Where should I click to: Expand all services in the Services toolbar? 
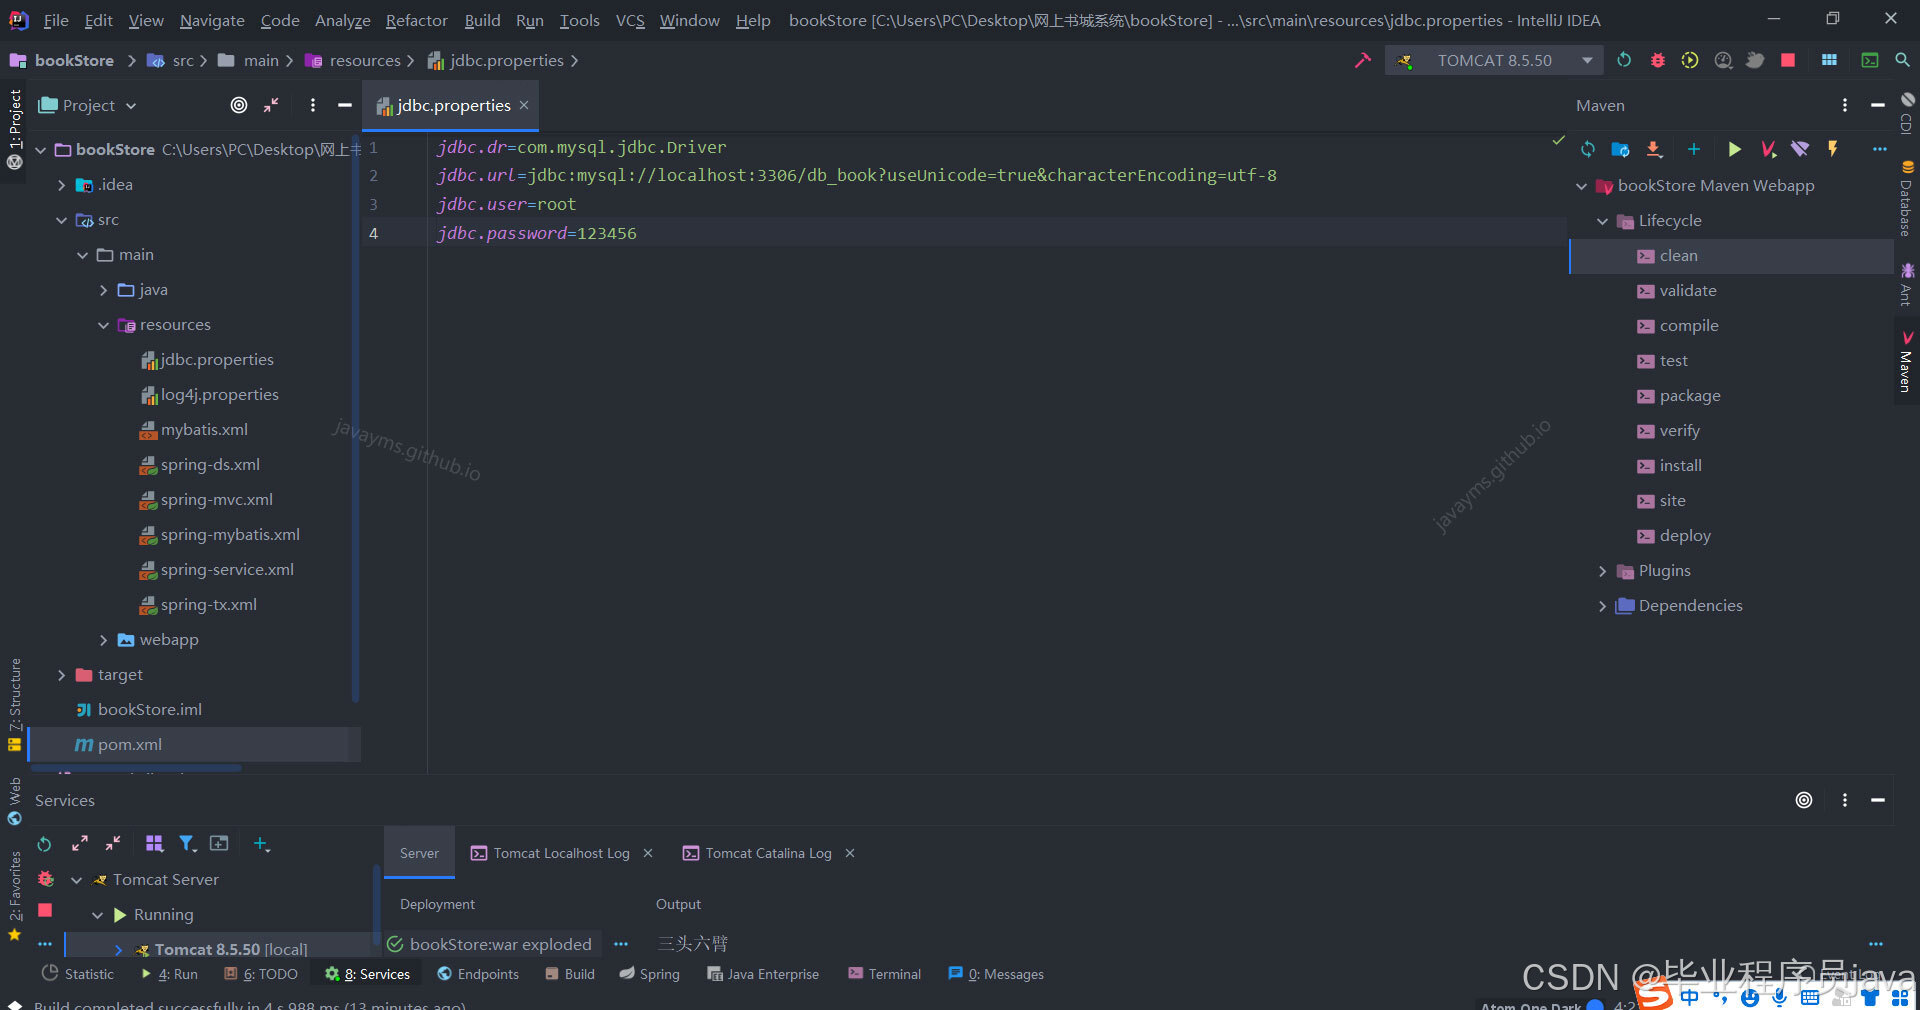click(x=80, y=844)
